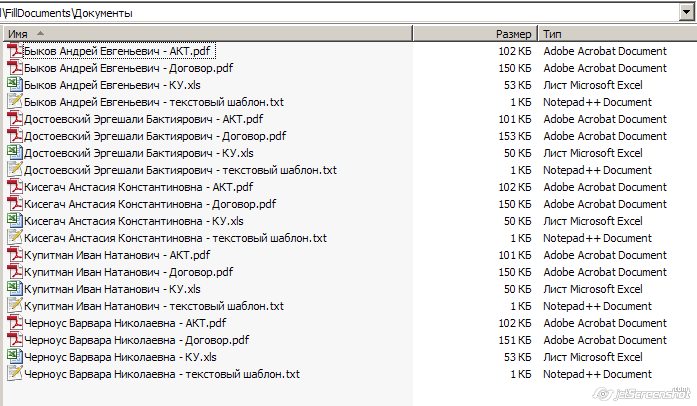The height and width of the screenshot is (406, 697).
Task: Click notepad icon of Быков текстовый шаблон.txt
Action: coord(15,101)
